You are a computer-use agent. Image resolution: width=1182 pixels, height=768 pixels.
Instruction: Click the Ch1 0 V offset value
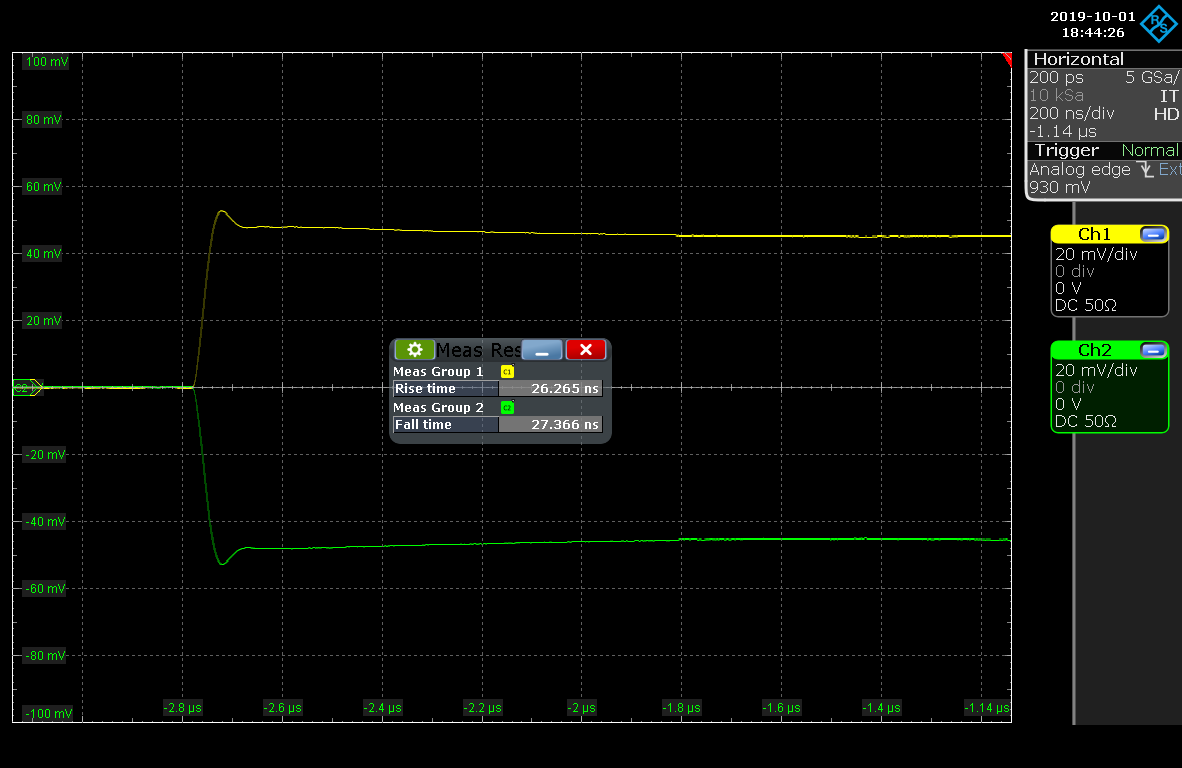coord(1067,289)
